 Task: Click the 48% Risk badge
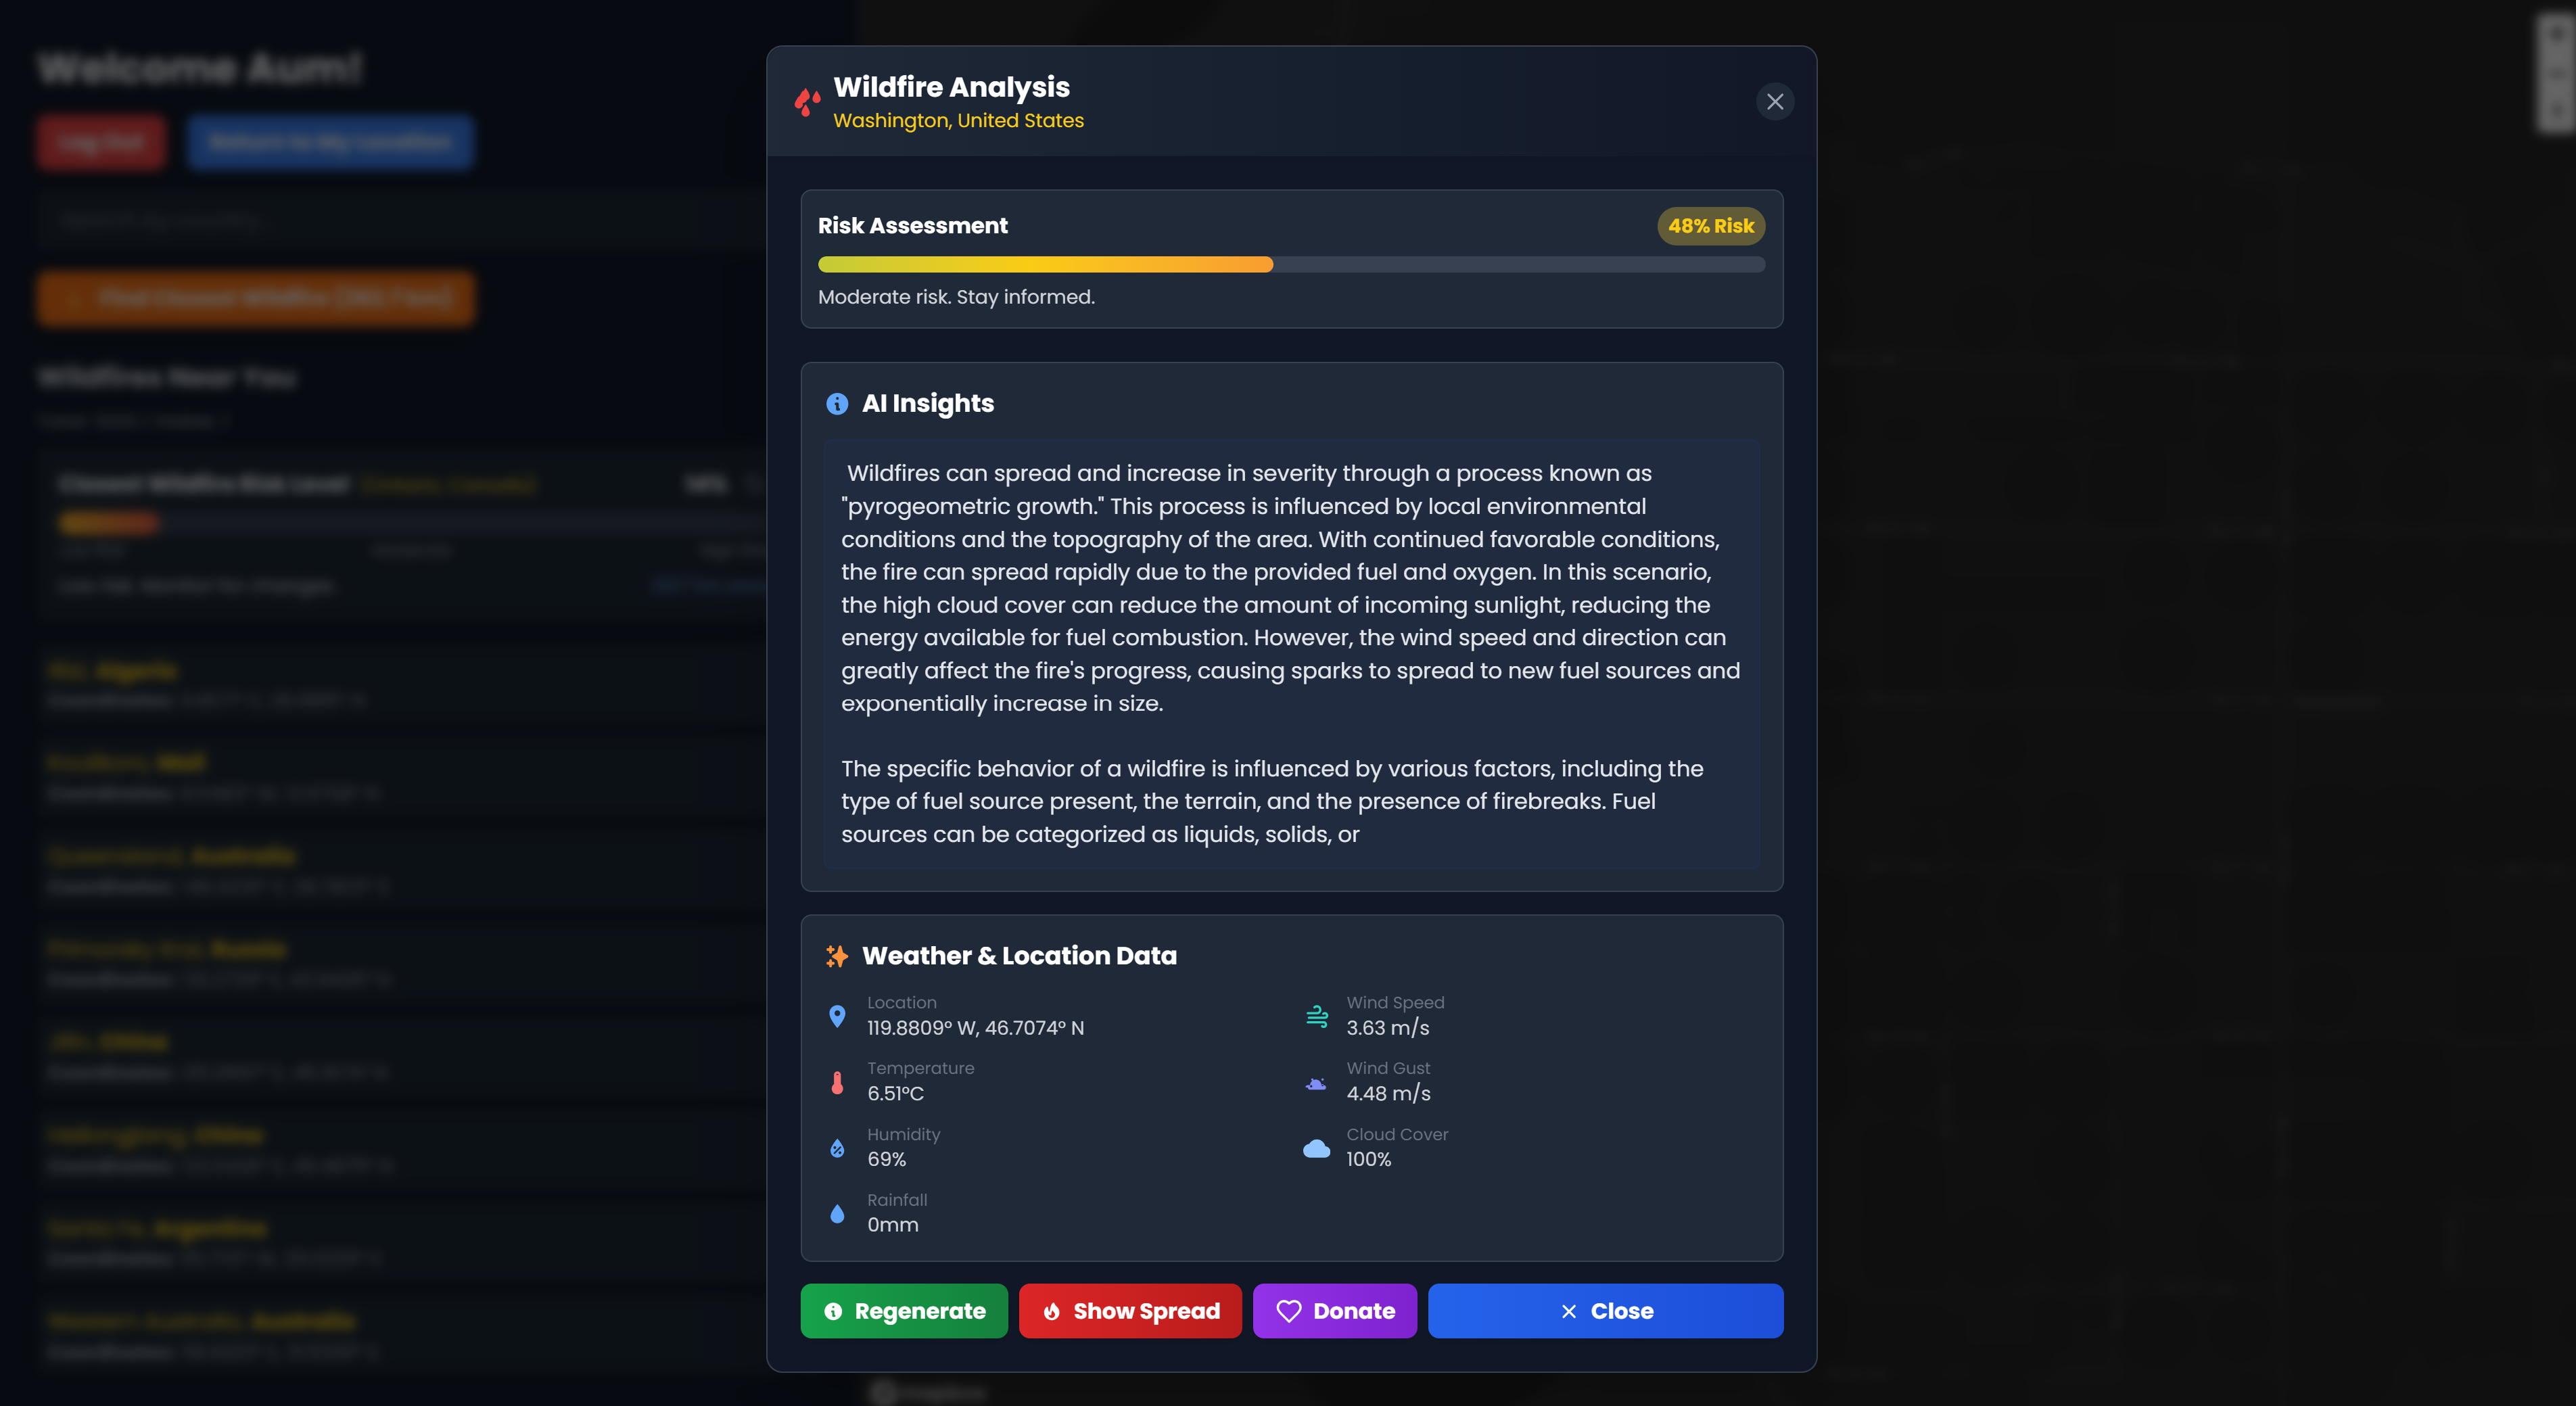point(1710,226)
